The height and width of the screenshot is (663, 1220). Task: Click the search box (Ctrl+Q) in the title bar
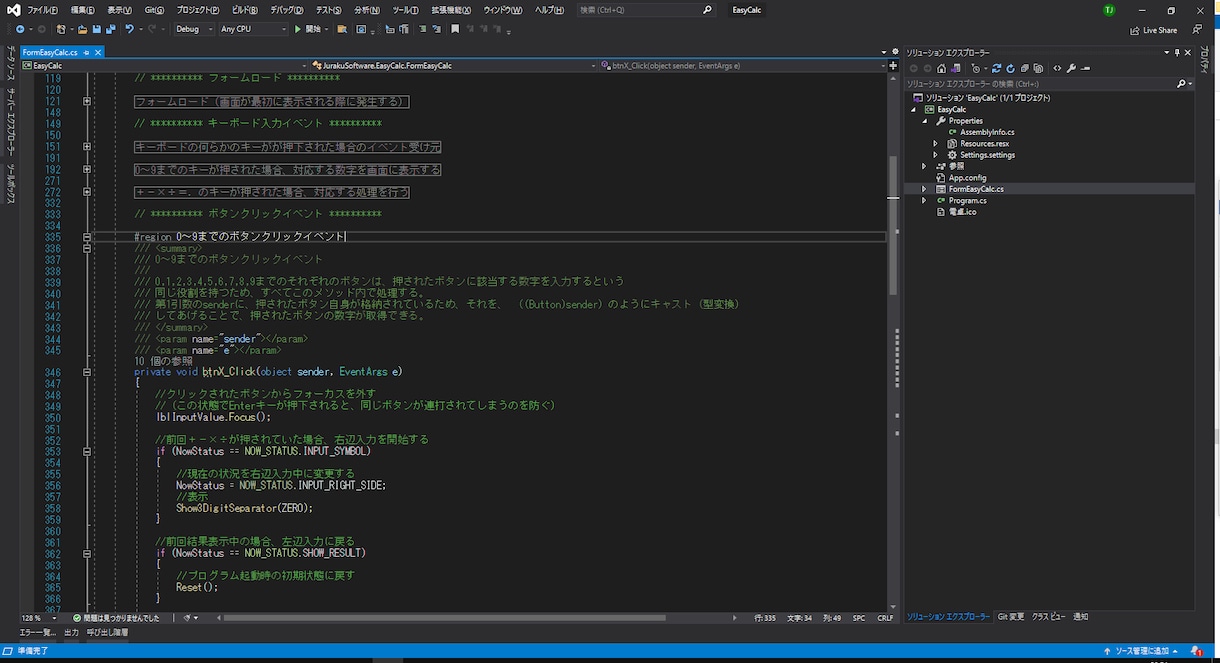click(646, 10)
